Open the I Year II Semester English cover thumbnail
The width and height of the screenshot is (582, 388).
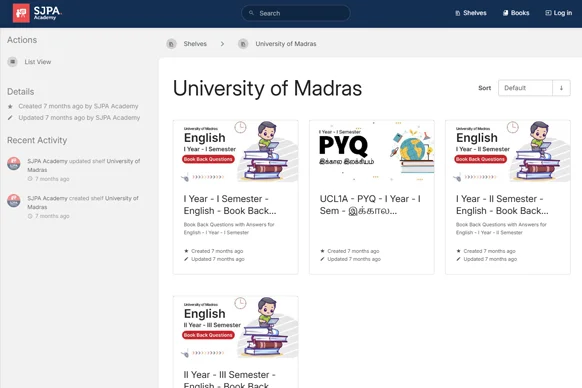[508, 151]
